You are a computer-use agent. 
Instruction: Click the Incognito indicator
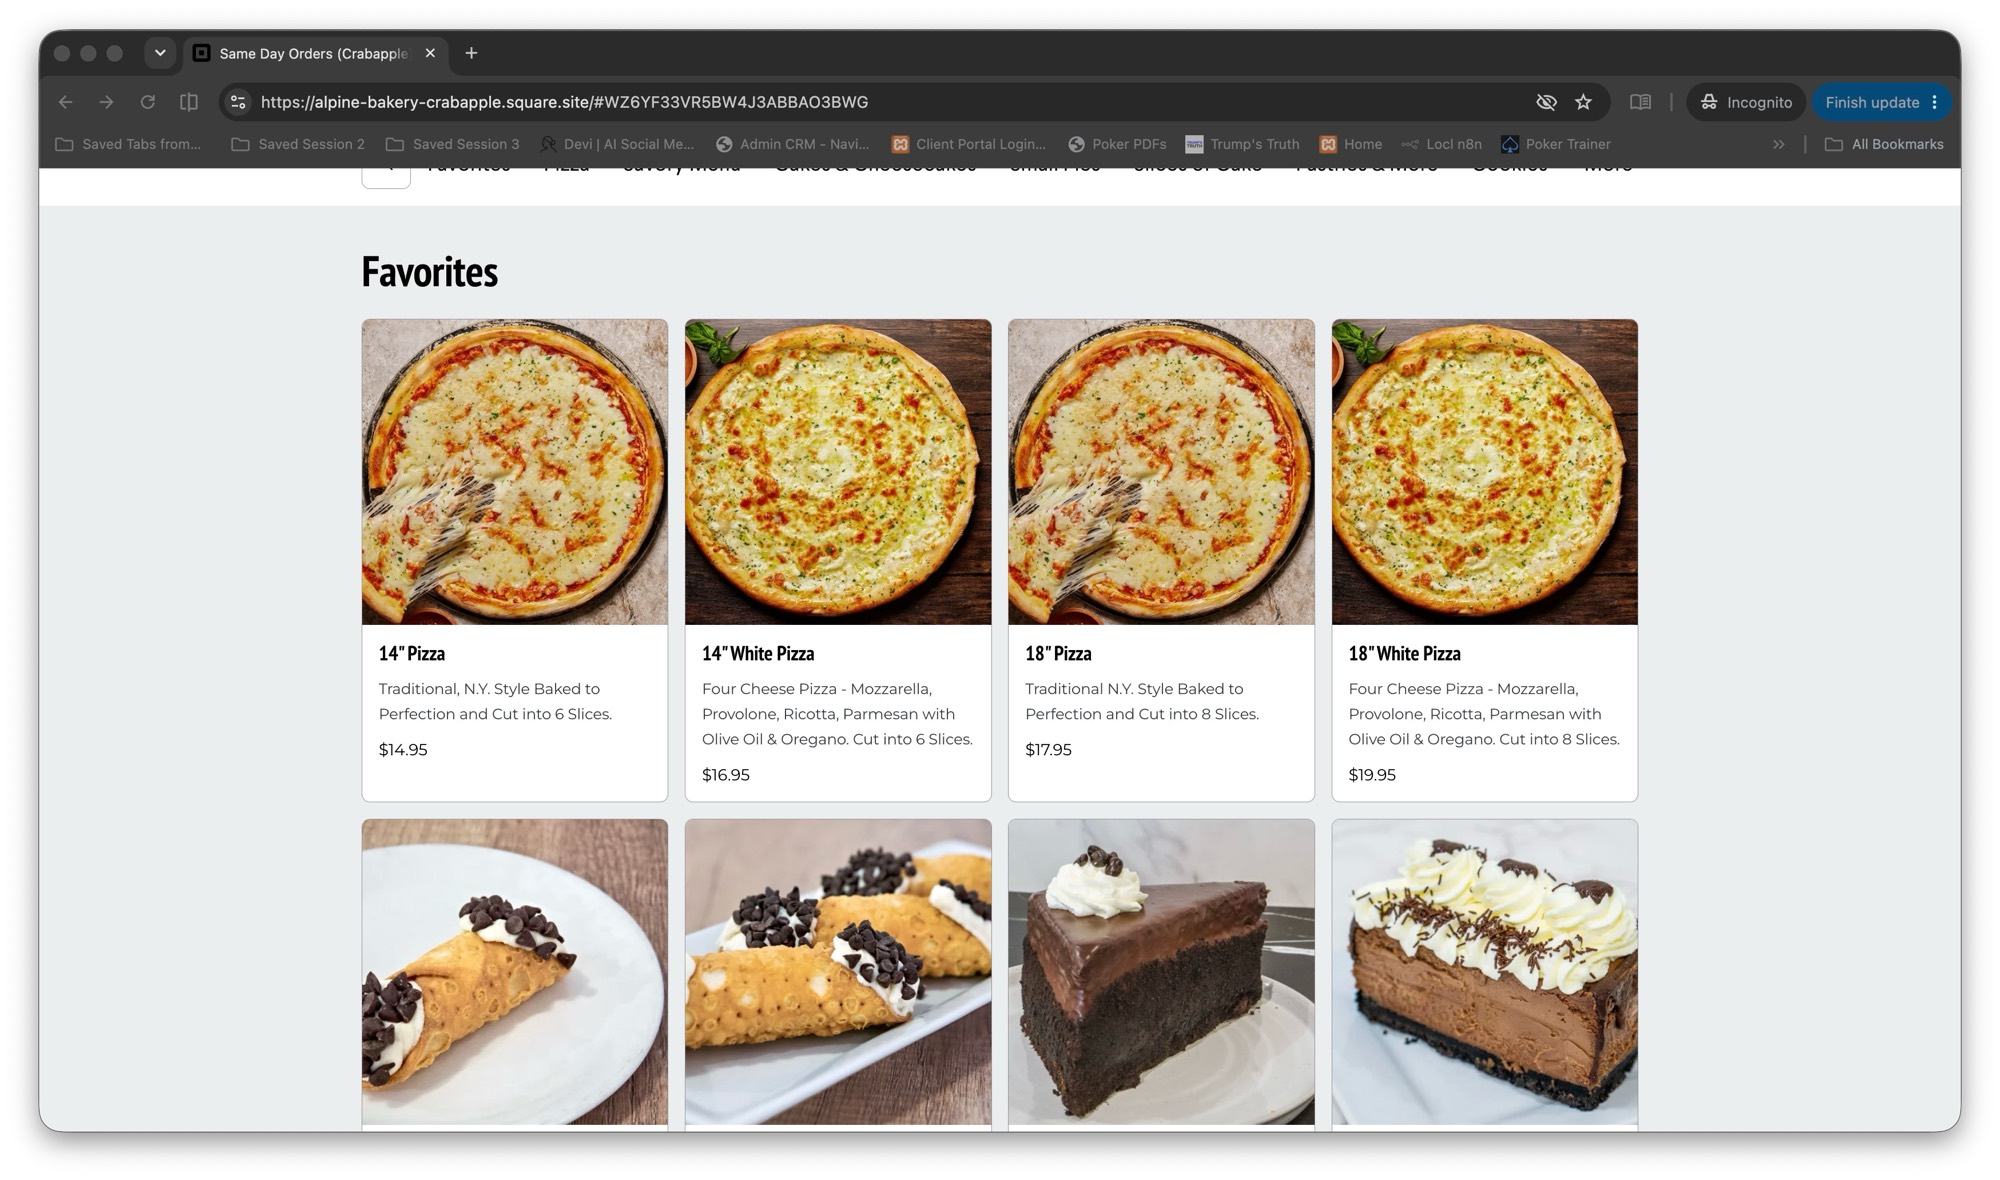click(1746, 102)
